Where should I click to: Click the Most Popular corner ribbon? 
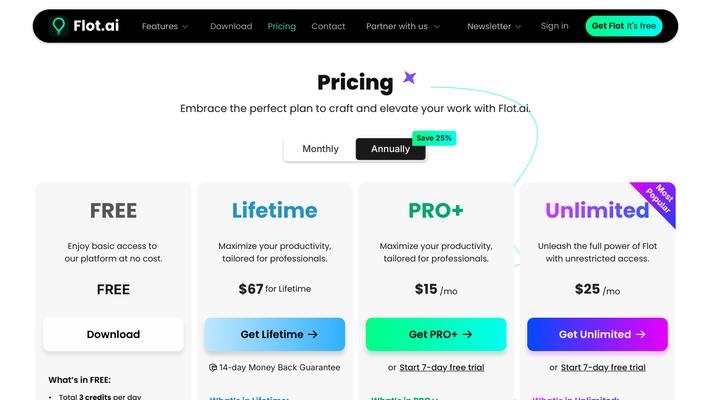tap(658, 199)
